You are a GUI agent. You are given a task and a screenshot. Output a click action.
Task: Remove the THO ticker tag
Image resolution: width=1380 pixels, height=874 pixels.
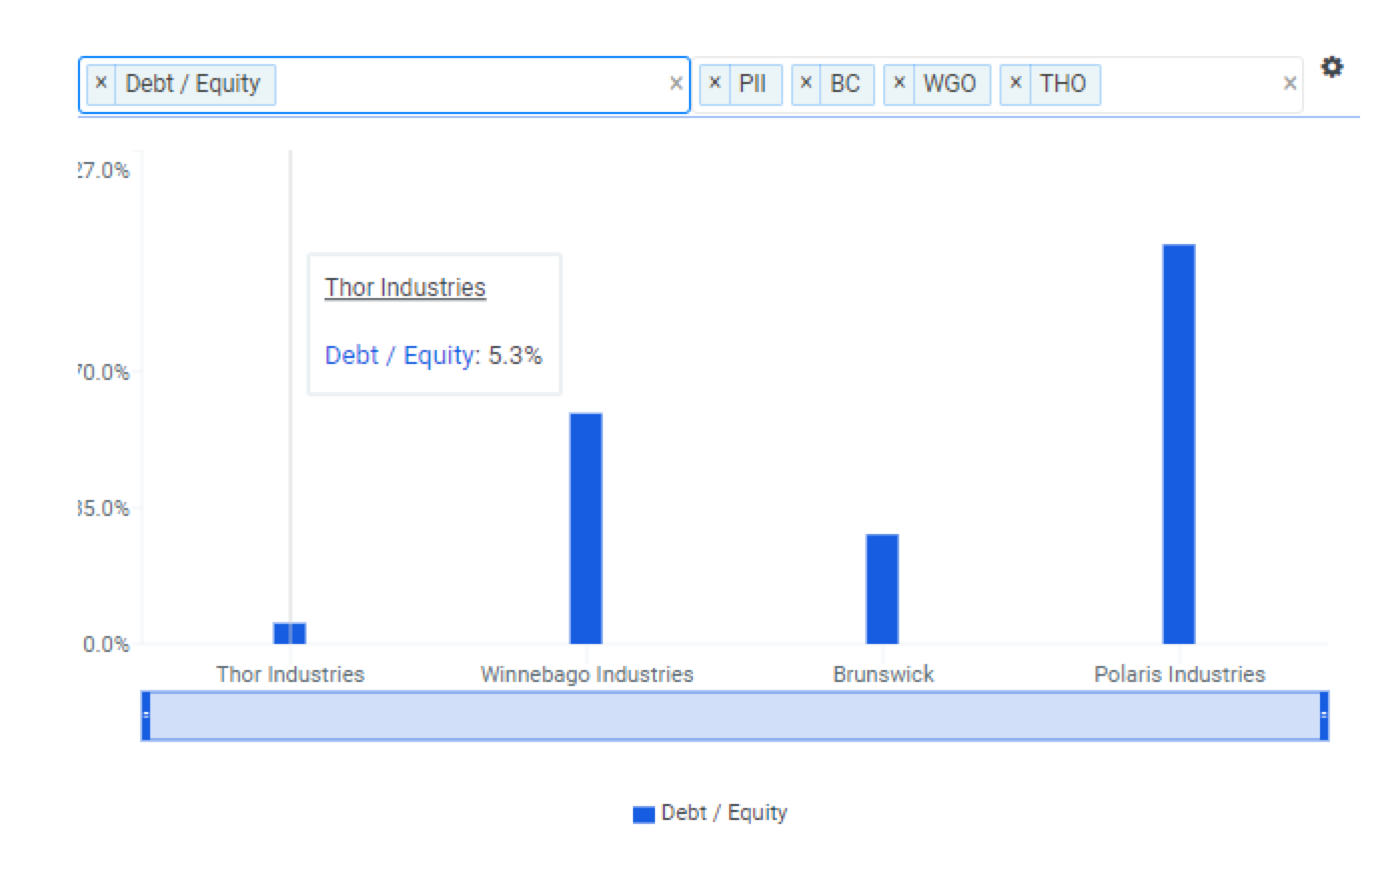pyautogui.click(x=1015, y=84)
